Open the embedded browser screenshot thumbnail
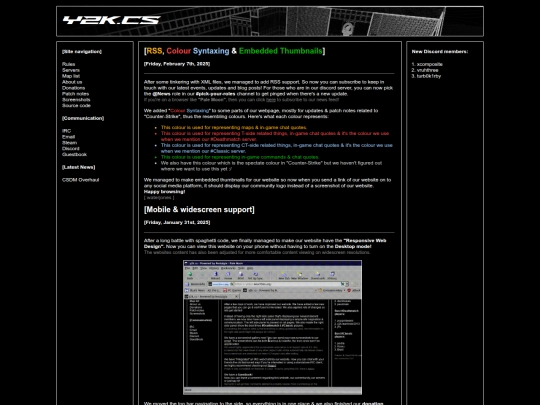The height and width of the screenshot is (405, 540). (272, 327)
